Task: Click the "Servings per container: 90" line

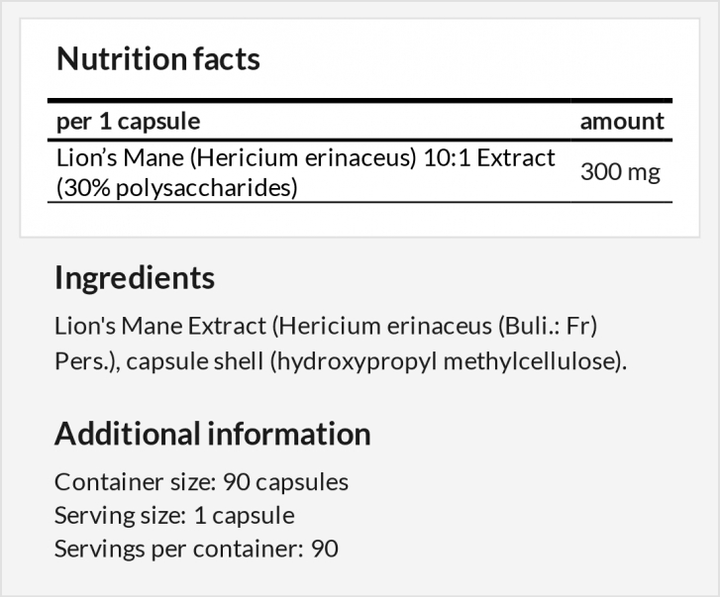Action: 196,549
